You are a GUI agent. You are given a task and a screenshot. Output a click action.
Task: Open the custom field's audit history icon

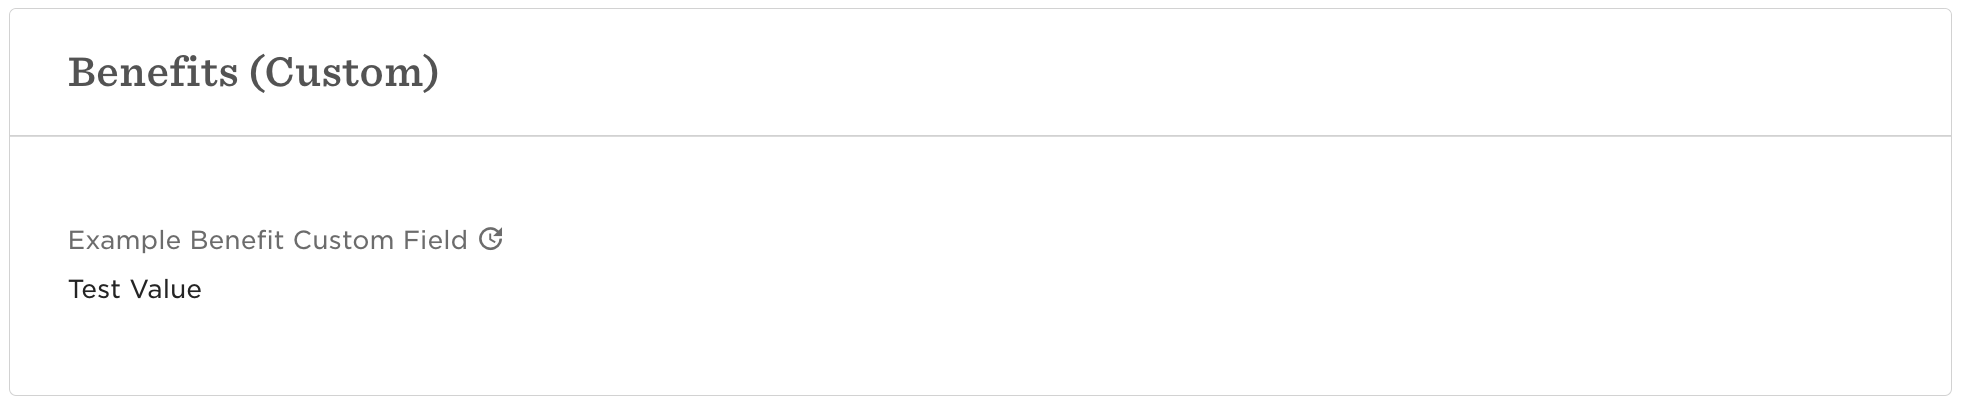coord(490,239)
